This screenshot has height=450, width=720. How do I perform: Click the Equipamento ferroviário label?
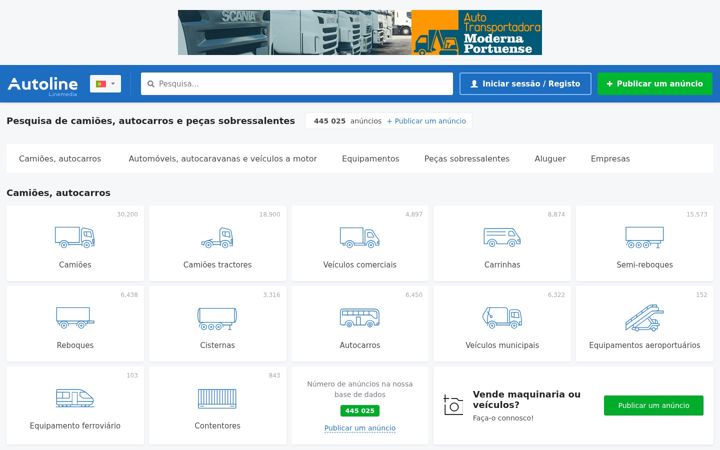(75, 426)
